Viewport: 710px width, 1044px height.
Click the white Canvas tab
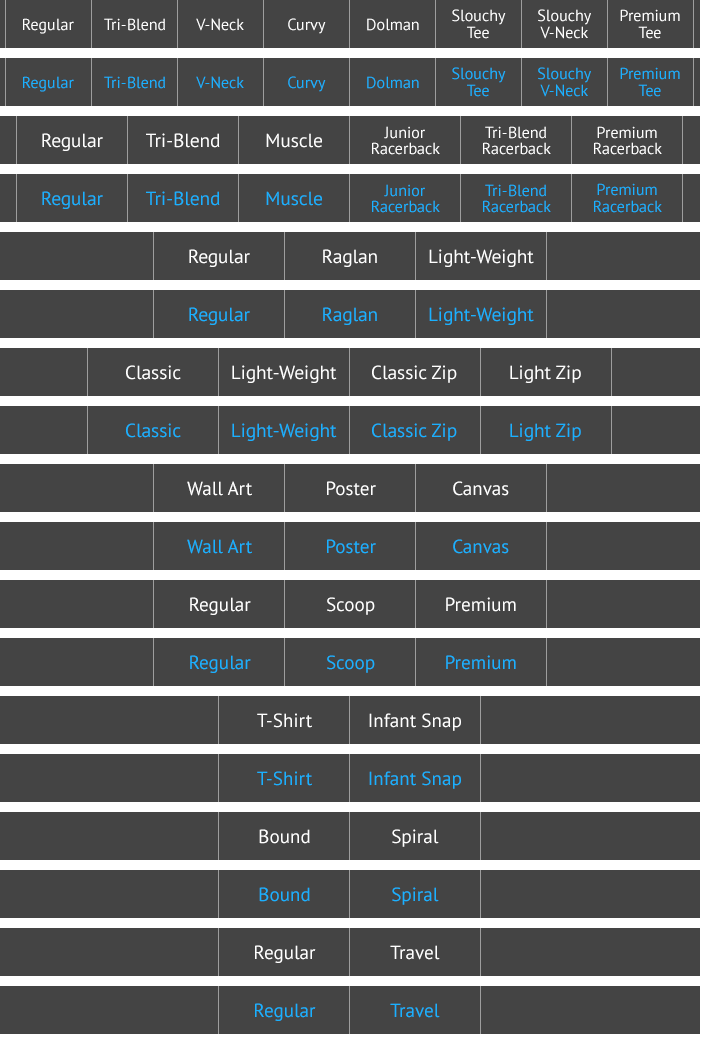[x=480, y=489]
